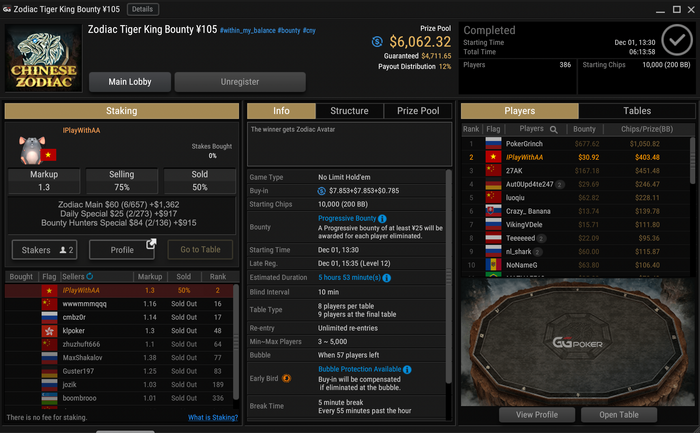Click Go to Table button
This screenshot has height=433, width=700.
[x=200, y=250]
